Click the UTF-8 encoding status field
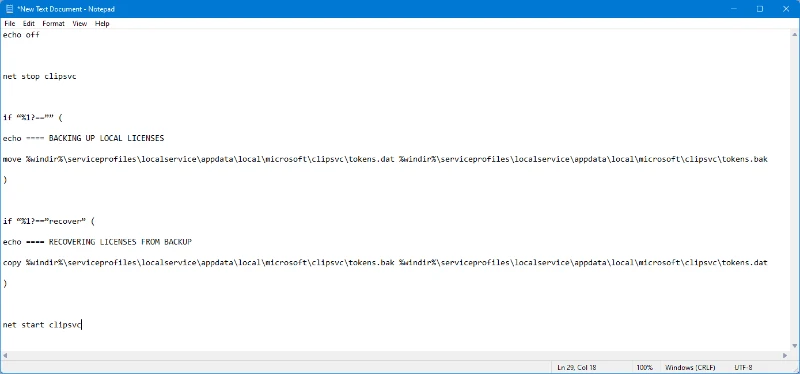This screenshot has width=800, height=374. [743, 367]
